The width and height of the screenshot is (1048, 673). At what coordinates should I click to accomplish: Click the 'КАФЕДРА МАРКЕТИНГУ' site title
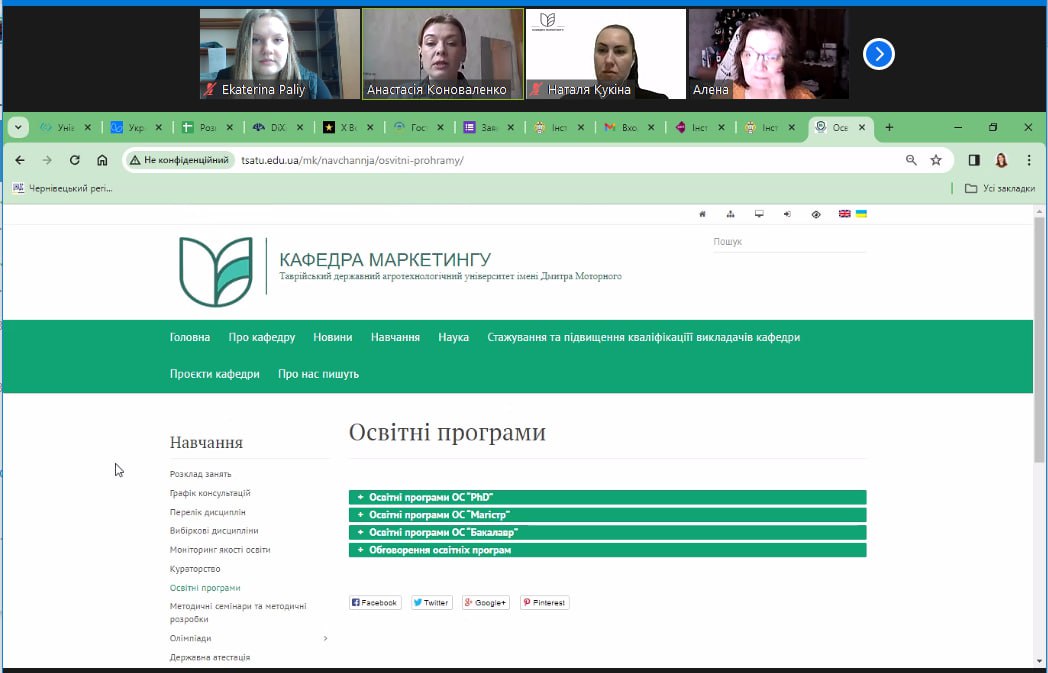(385, 259)
